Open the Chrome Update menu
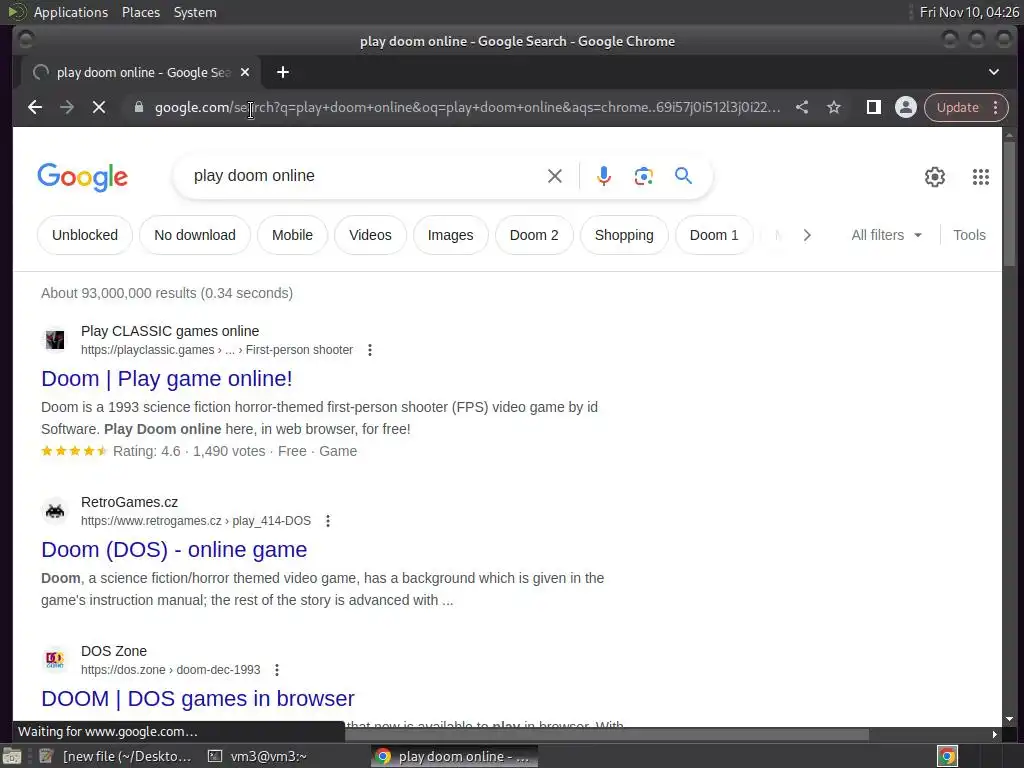Screen dimensions: 1024x768 point(967,107)
